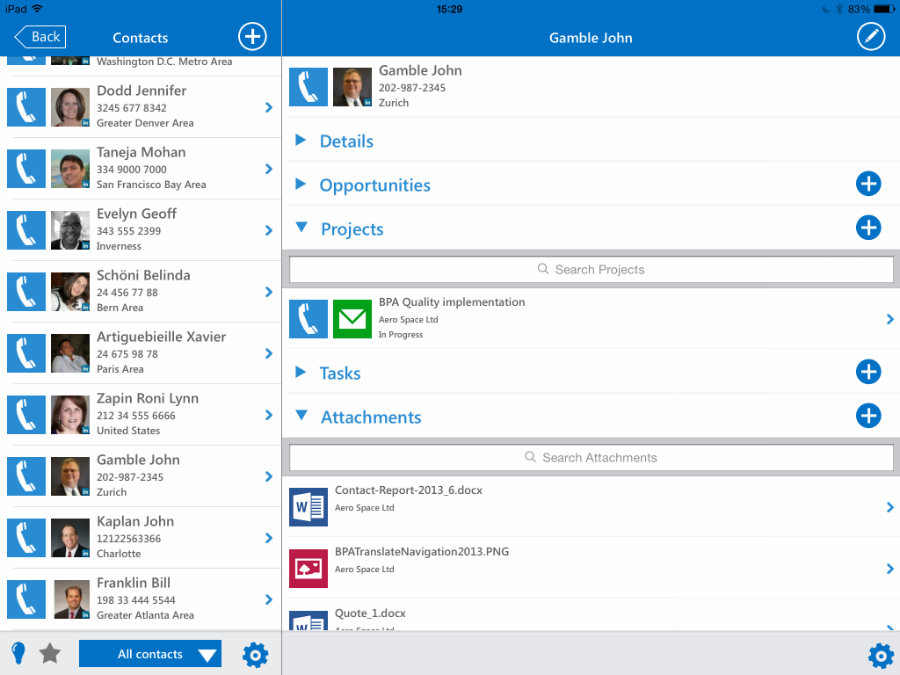Viewport: 900px width, 675px height.
Task: Call Schöni Belinda using phone icon
Action: [x=26, y=292]
